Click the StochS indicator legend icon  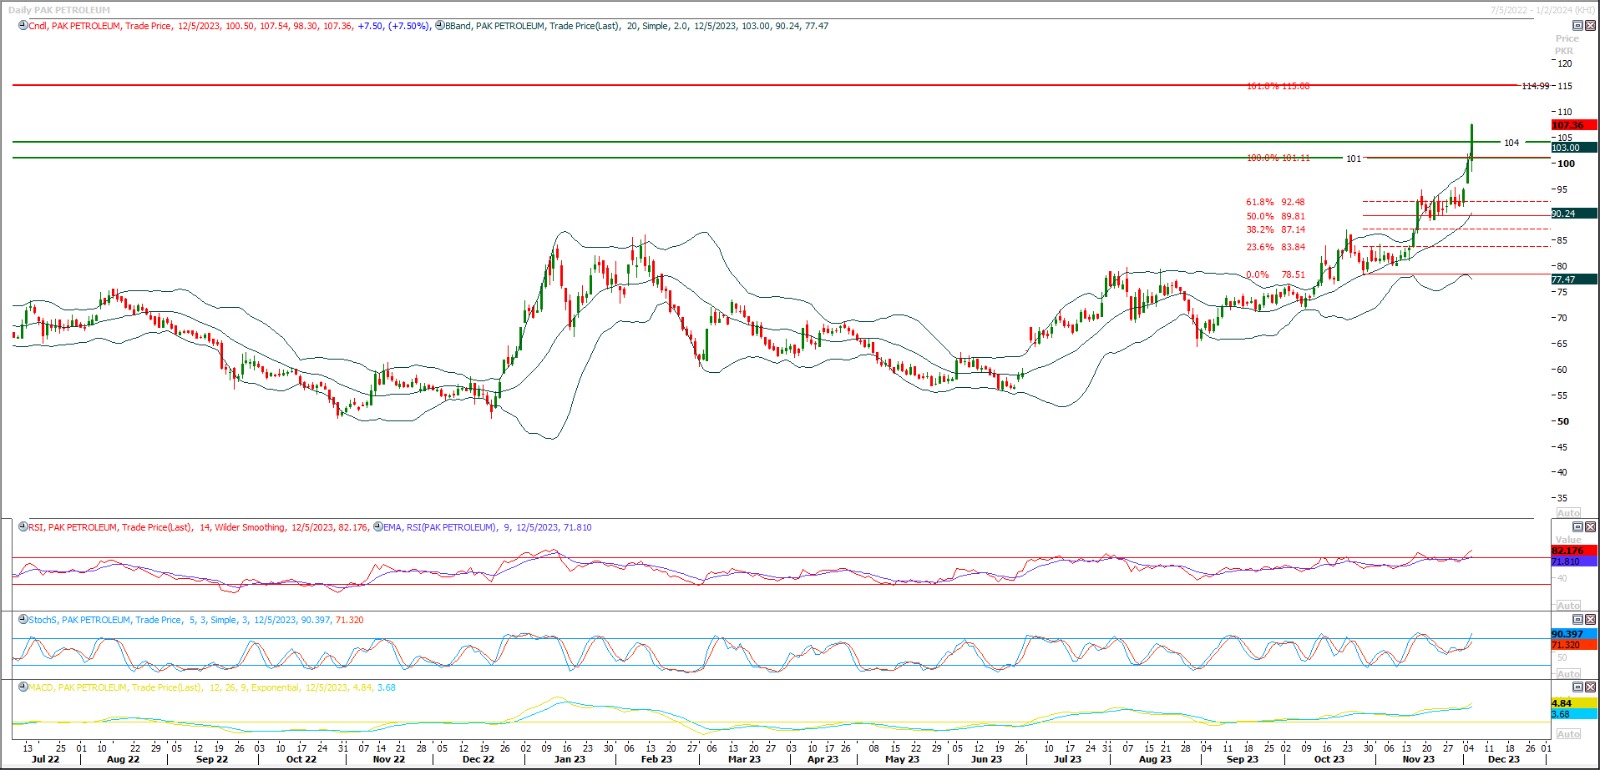click(x=23, y=620)
